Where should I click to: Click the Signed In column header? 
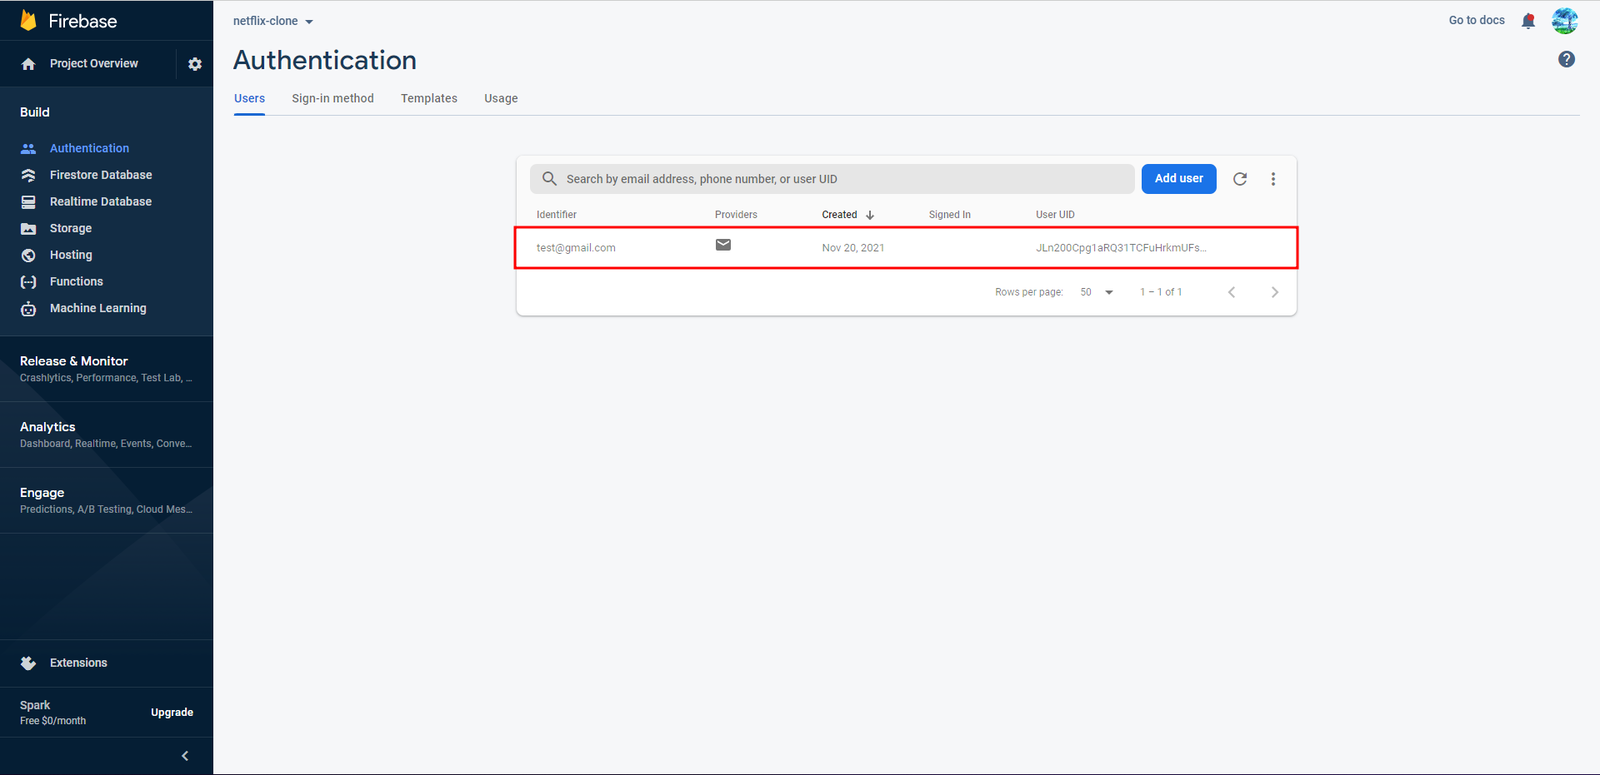(x=950, y=215)
